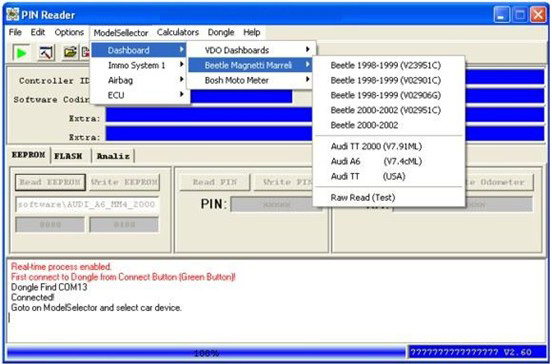Viewport: 552px width, 364px height.
Task: Click the software\AUDI_A6_MM4_2000 path field
Action: click(87, 205)
